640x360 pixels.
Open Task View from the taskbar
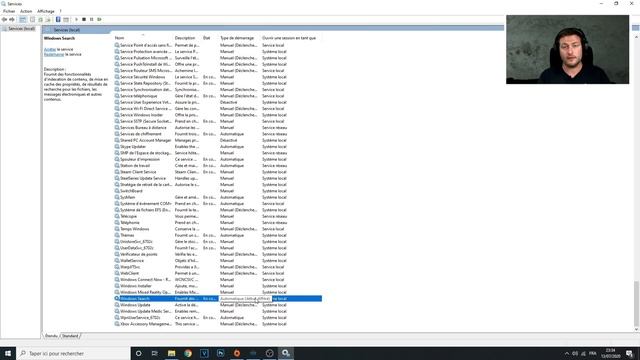(x=155, y=353)
